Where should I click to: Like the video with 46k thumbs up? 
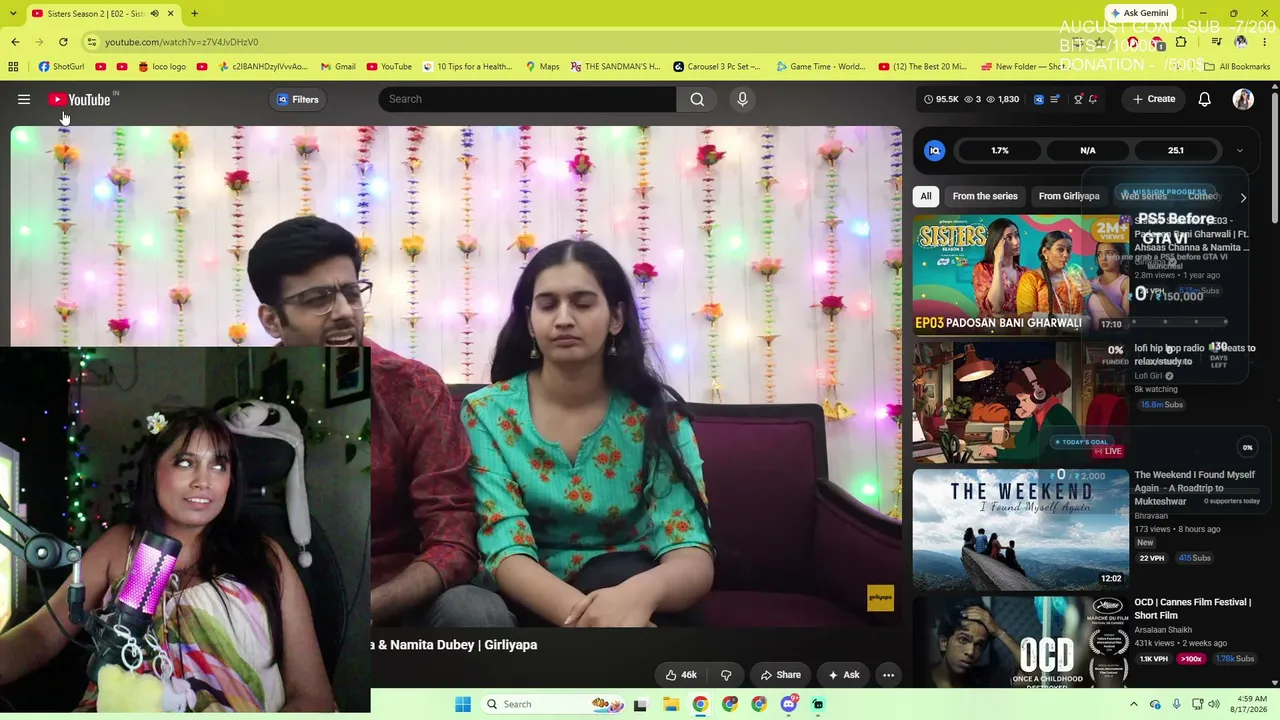point(681,675)
